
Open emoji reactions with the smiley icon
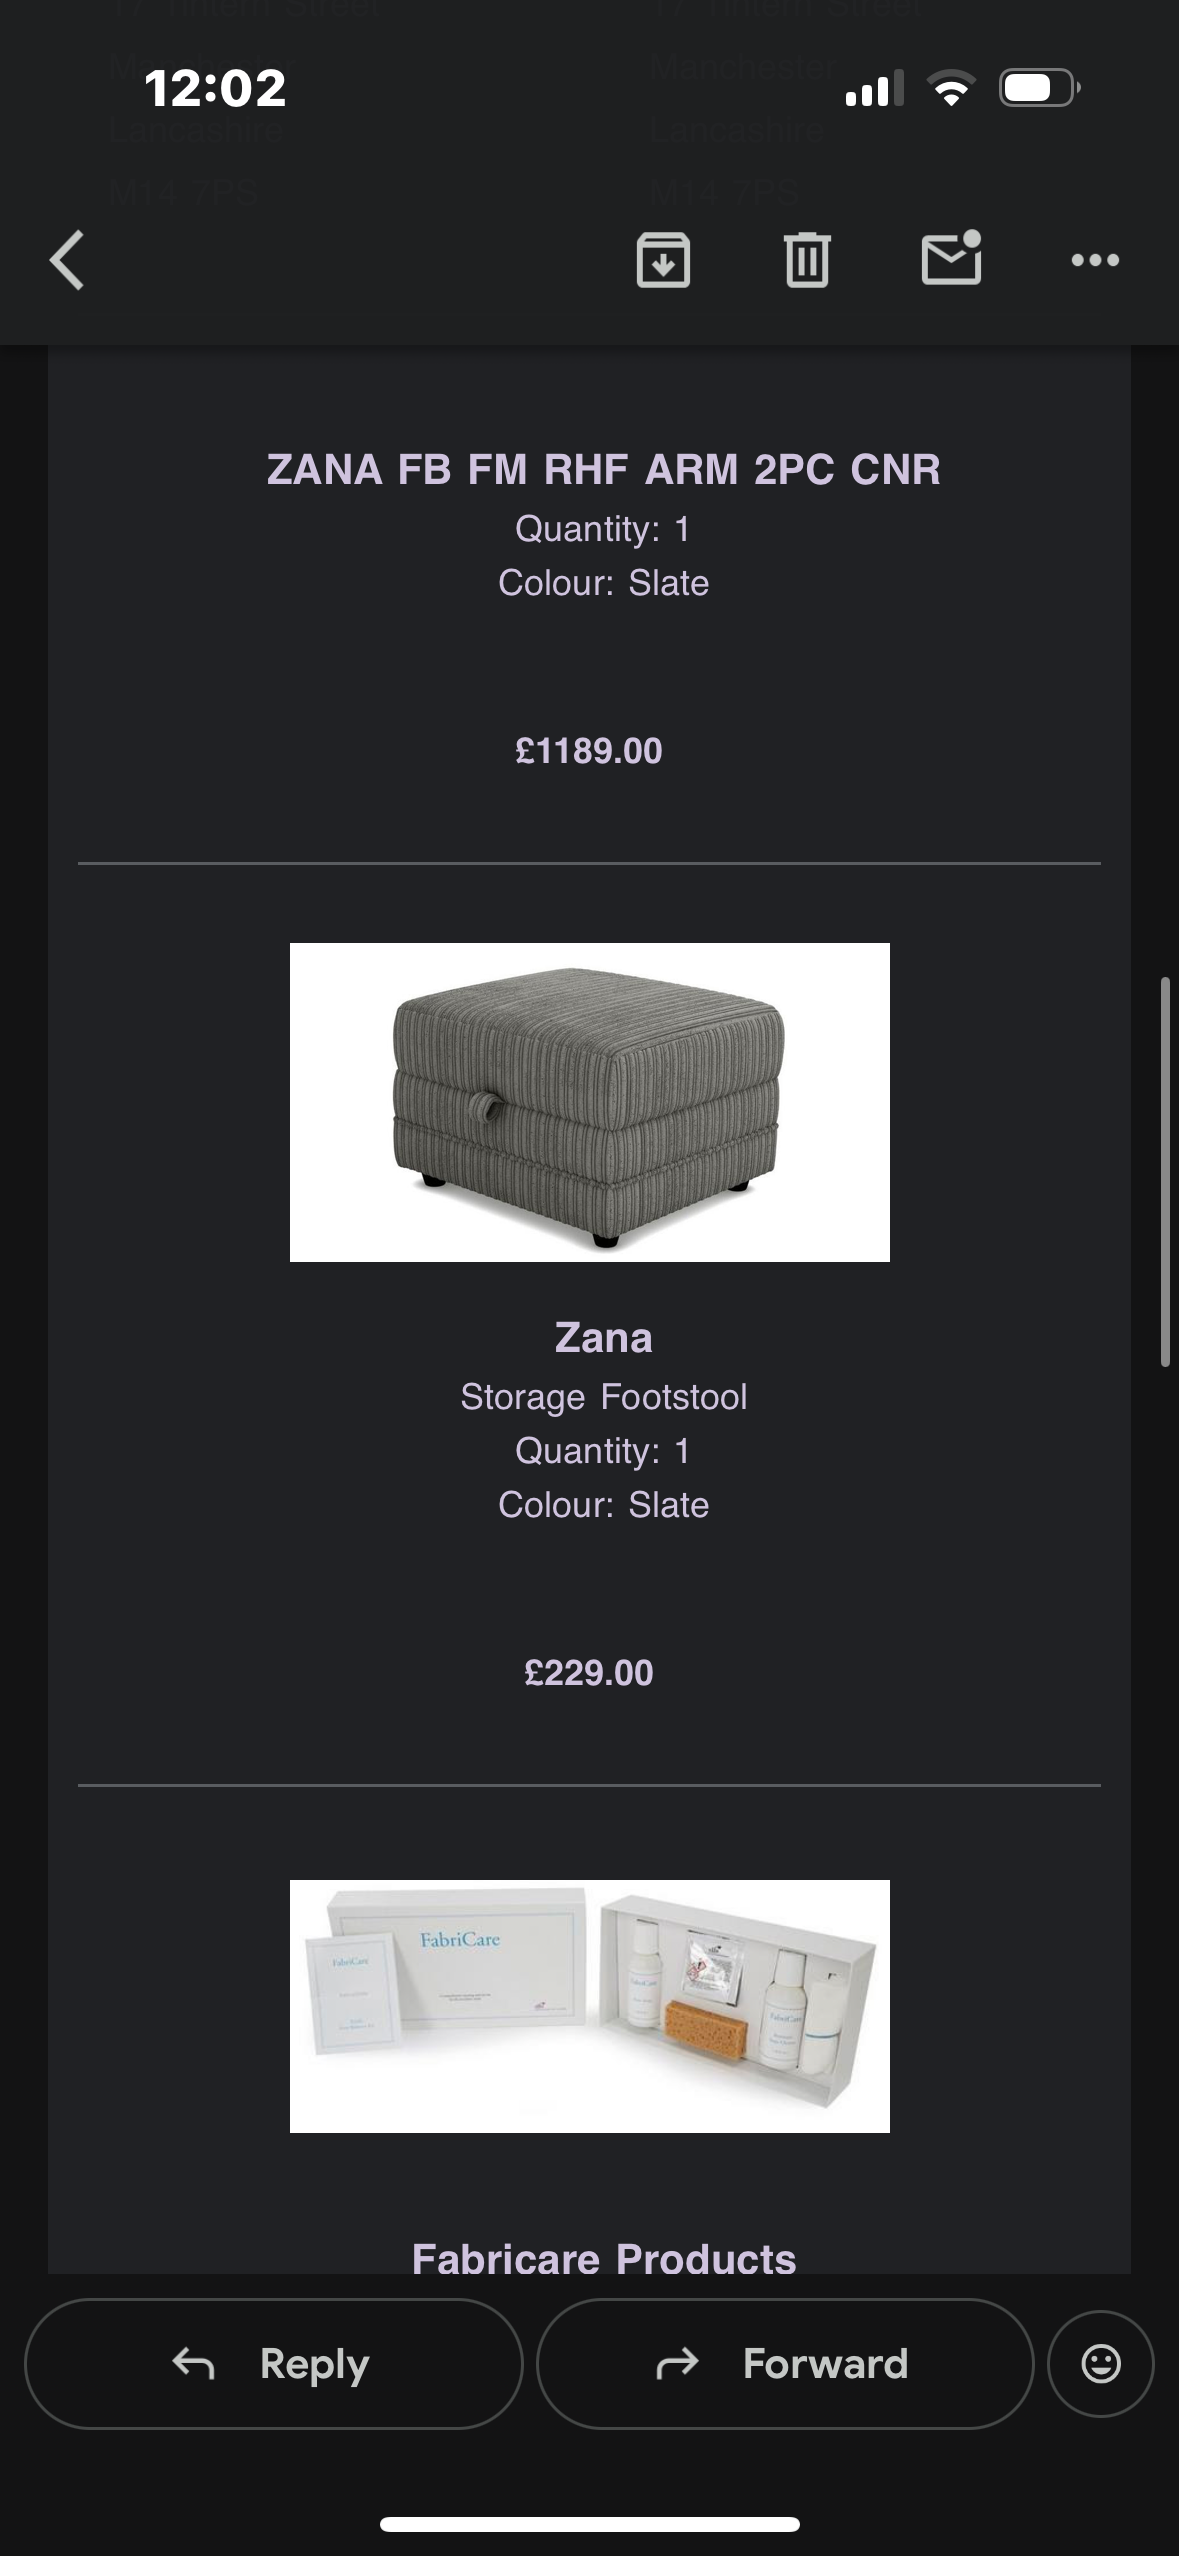[x=1100, y=2364]
